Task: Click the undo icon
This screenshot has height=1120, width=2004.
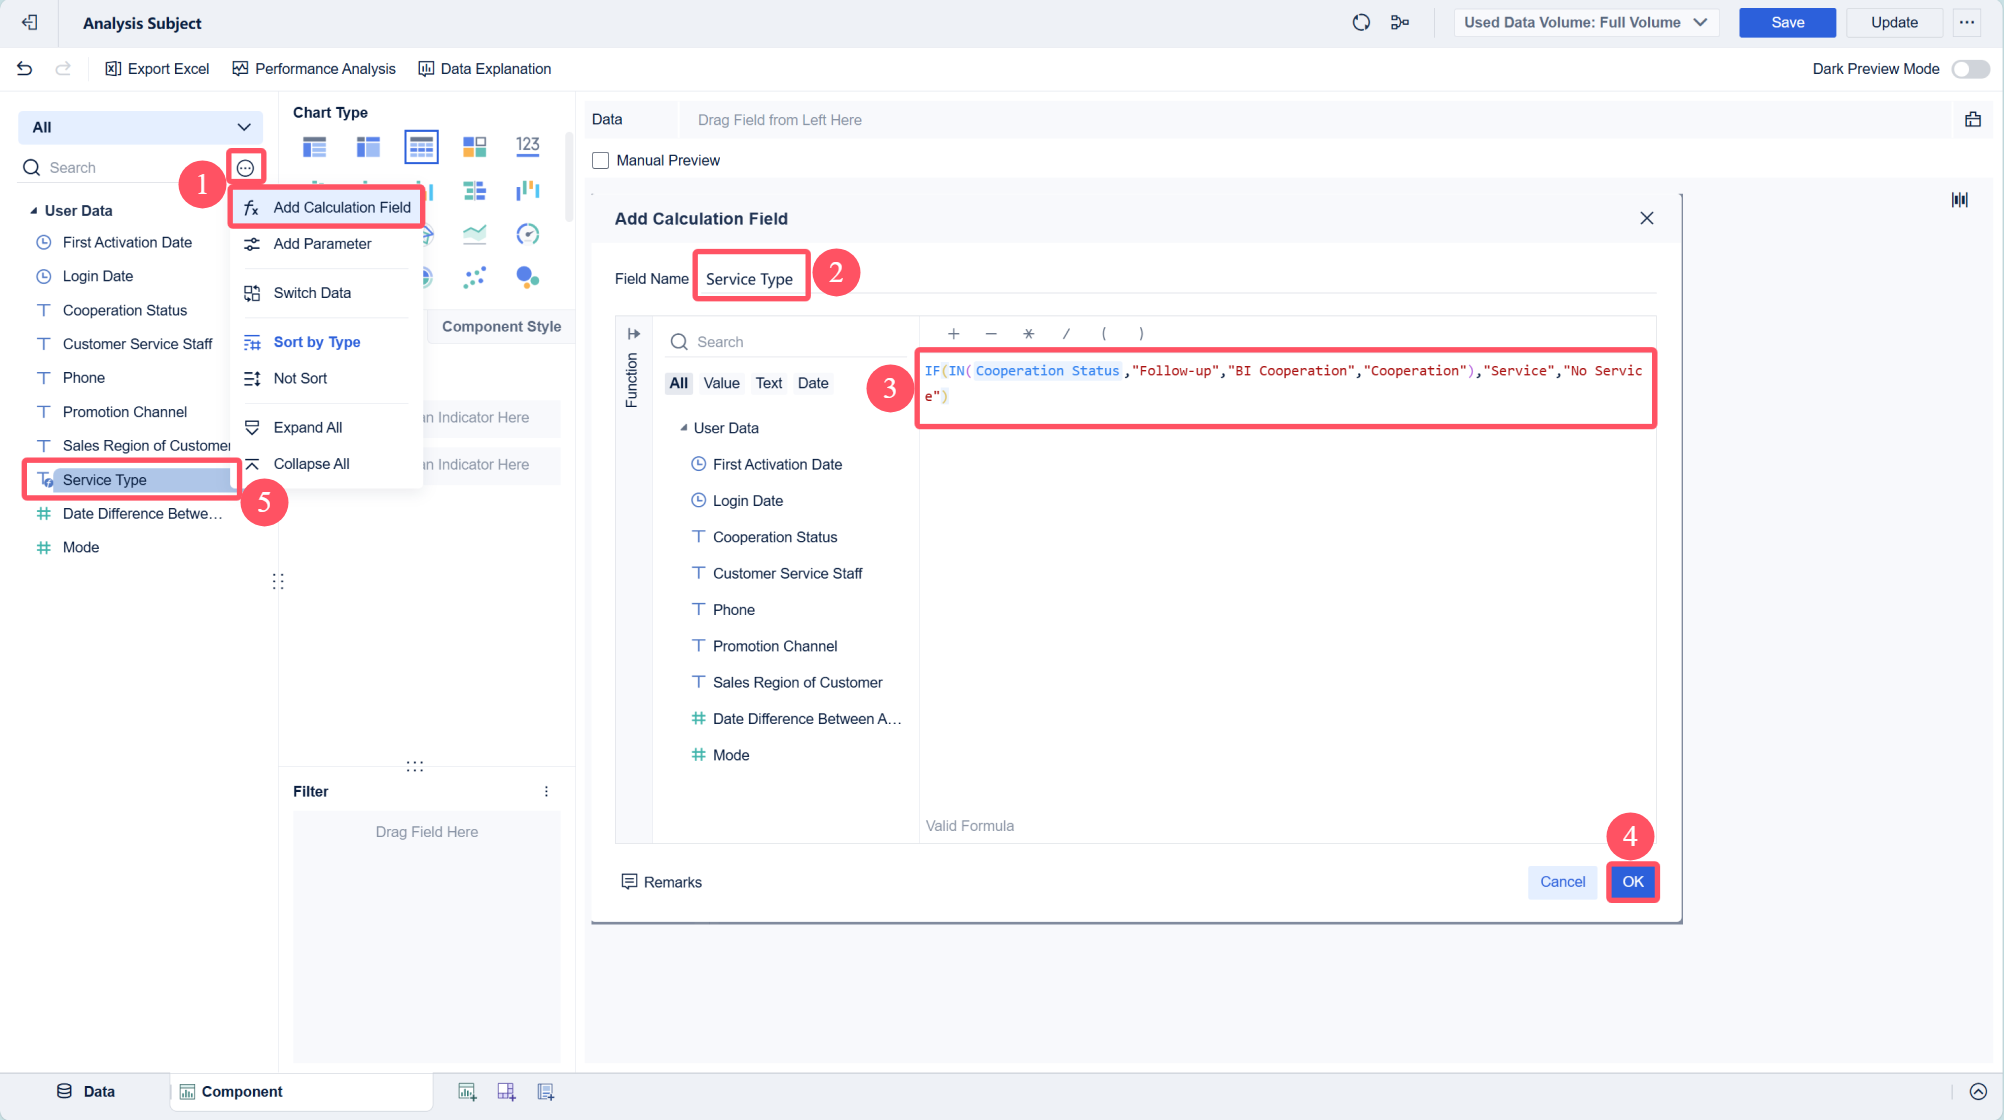Action: click(x=24, y=68)
